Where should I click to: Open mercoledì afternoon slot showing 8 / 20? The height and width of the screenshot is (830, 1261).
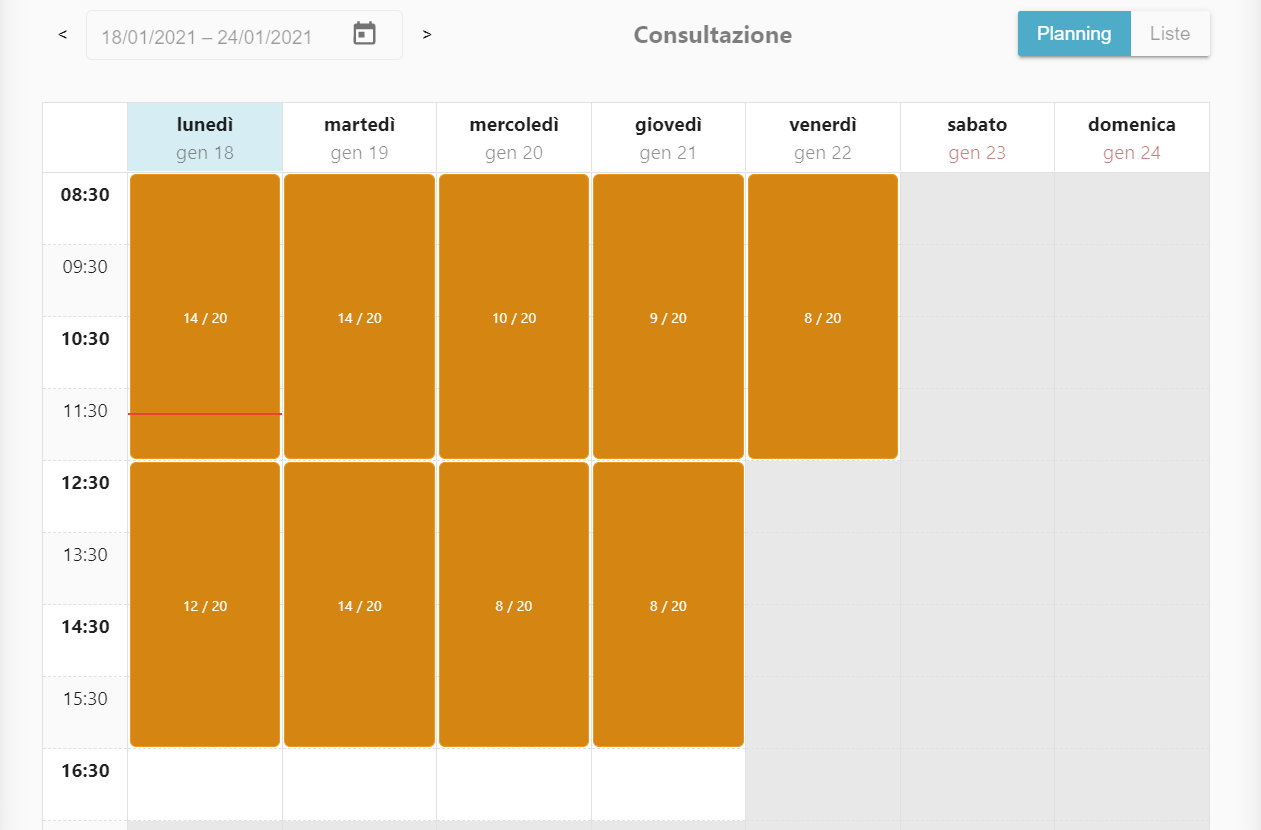[x=514, y=605]
